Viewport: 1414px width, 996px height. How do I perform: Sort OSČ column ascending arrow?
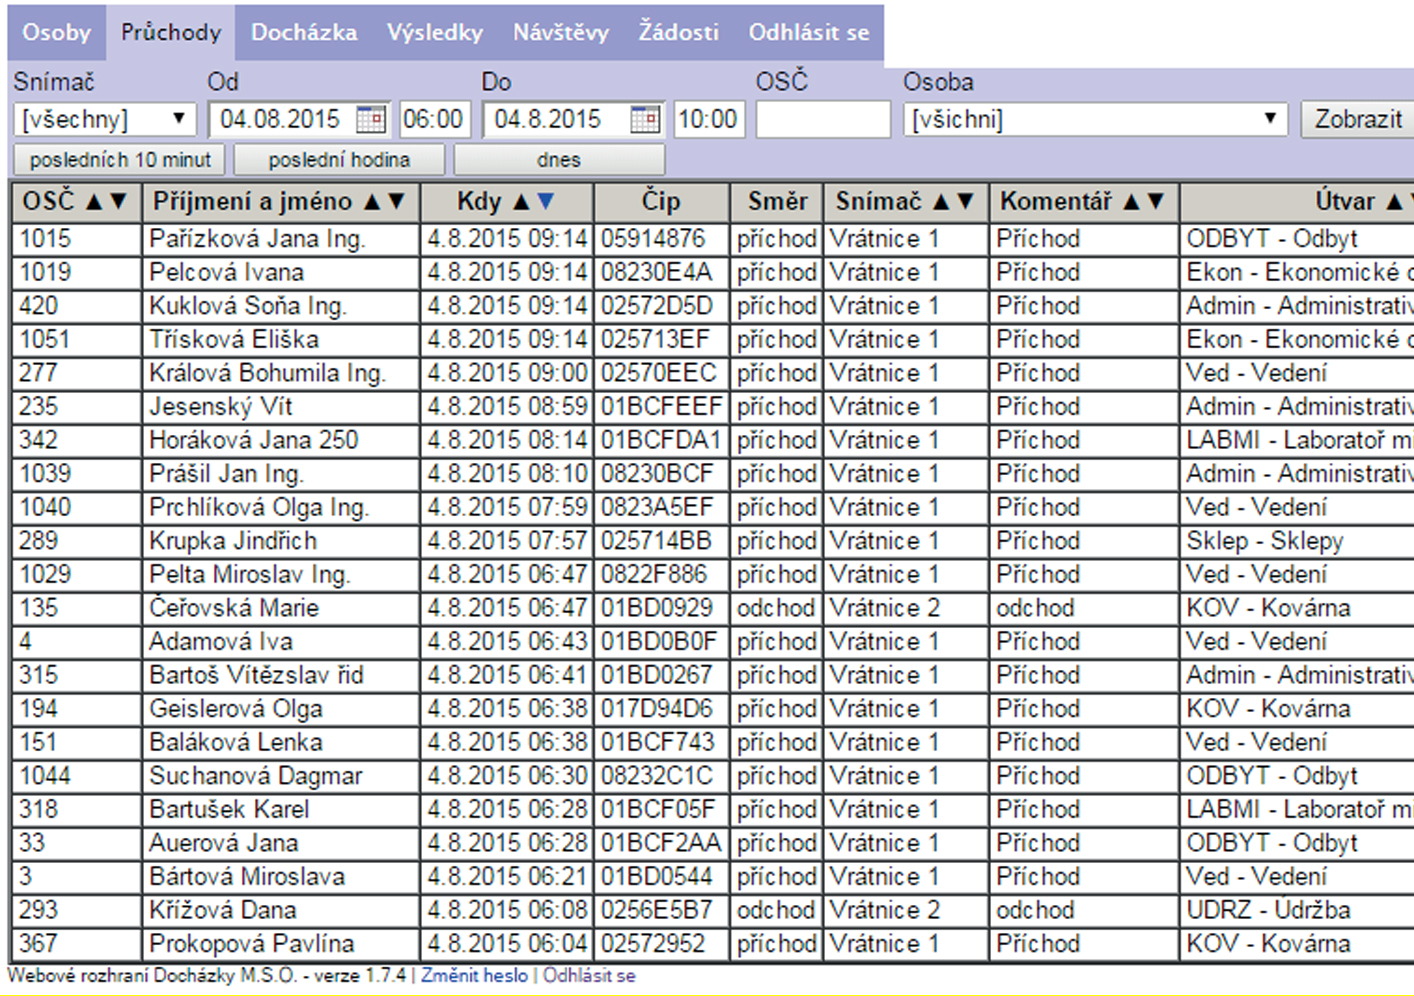[95, 202]
